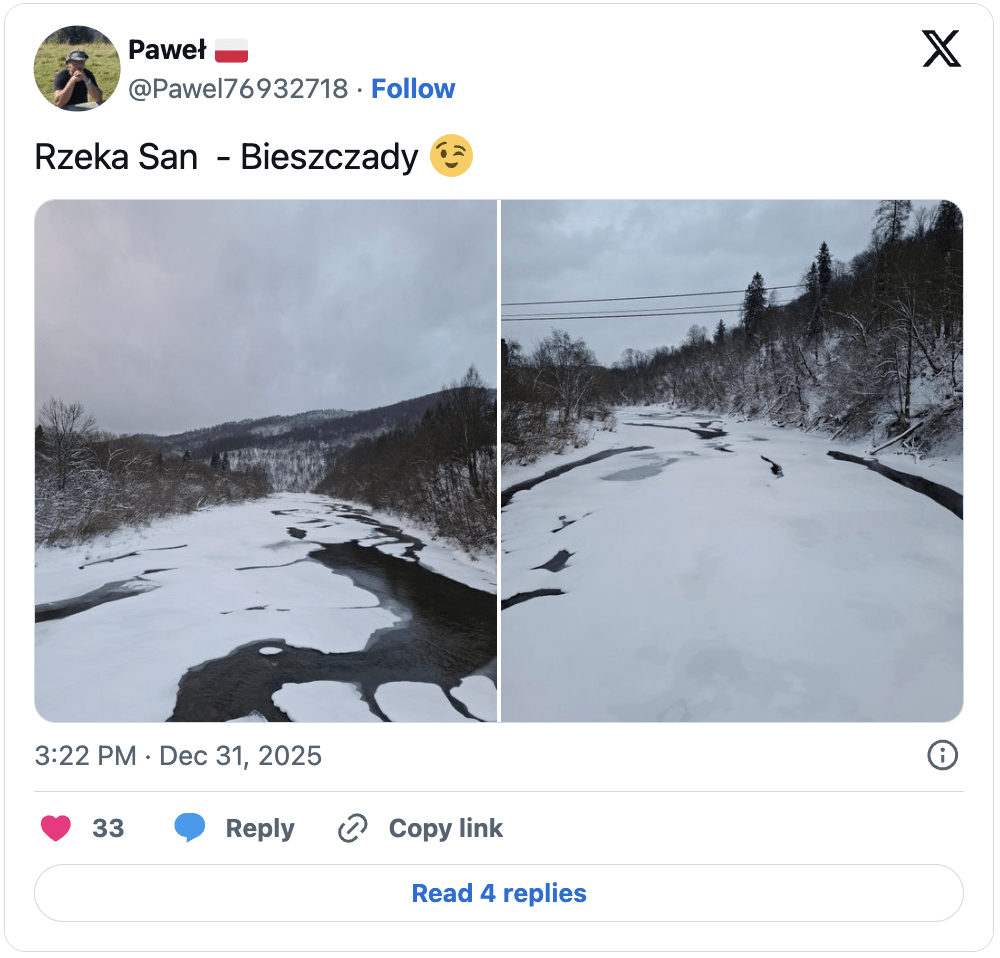
Task: Click the blue reply speech bubble icon
Action: (190, 828)
